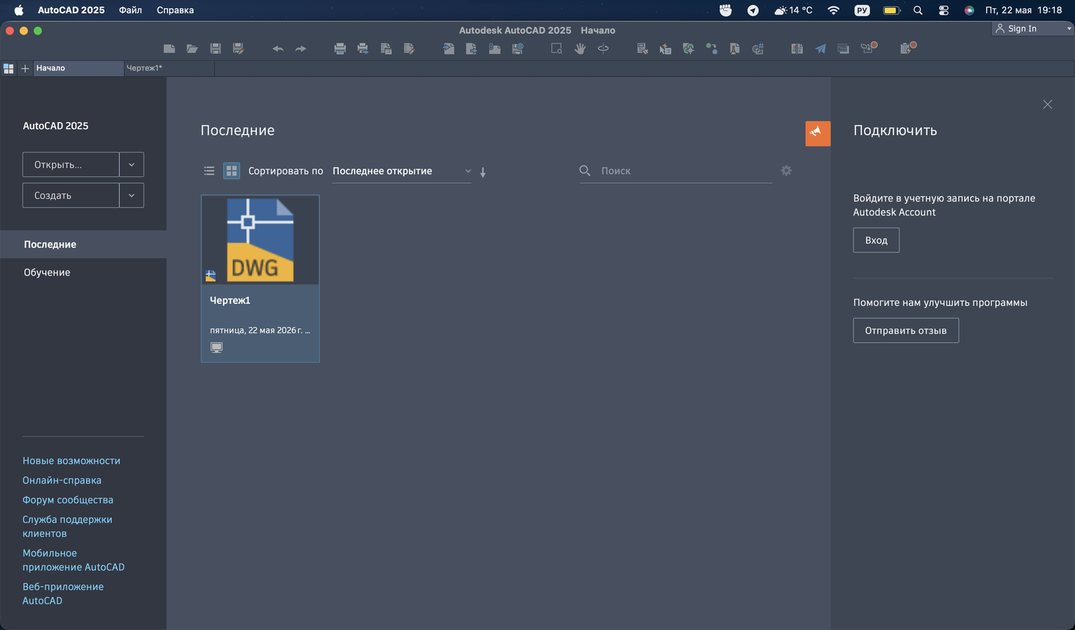Expand the Создать dropdown arrow
The height and width of the screenshot is (630, 1075).
pos(132,195)
